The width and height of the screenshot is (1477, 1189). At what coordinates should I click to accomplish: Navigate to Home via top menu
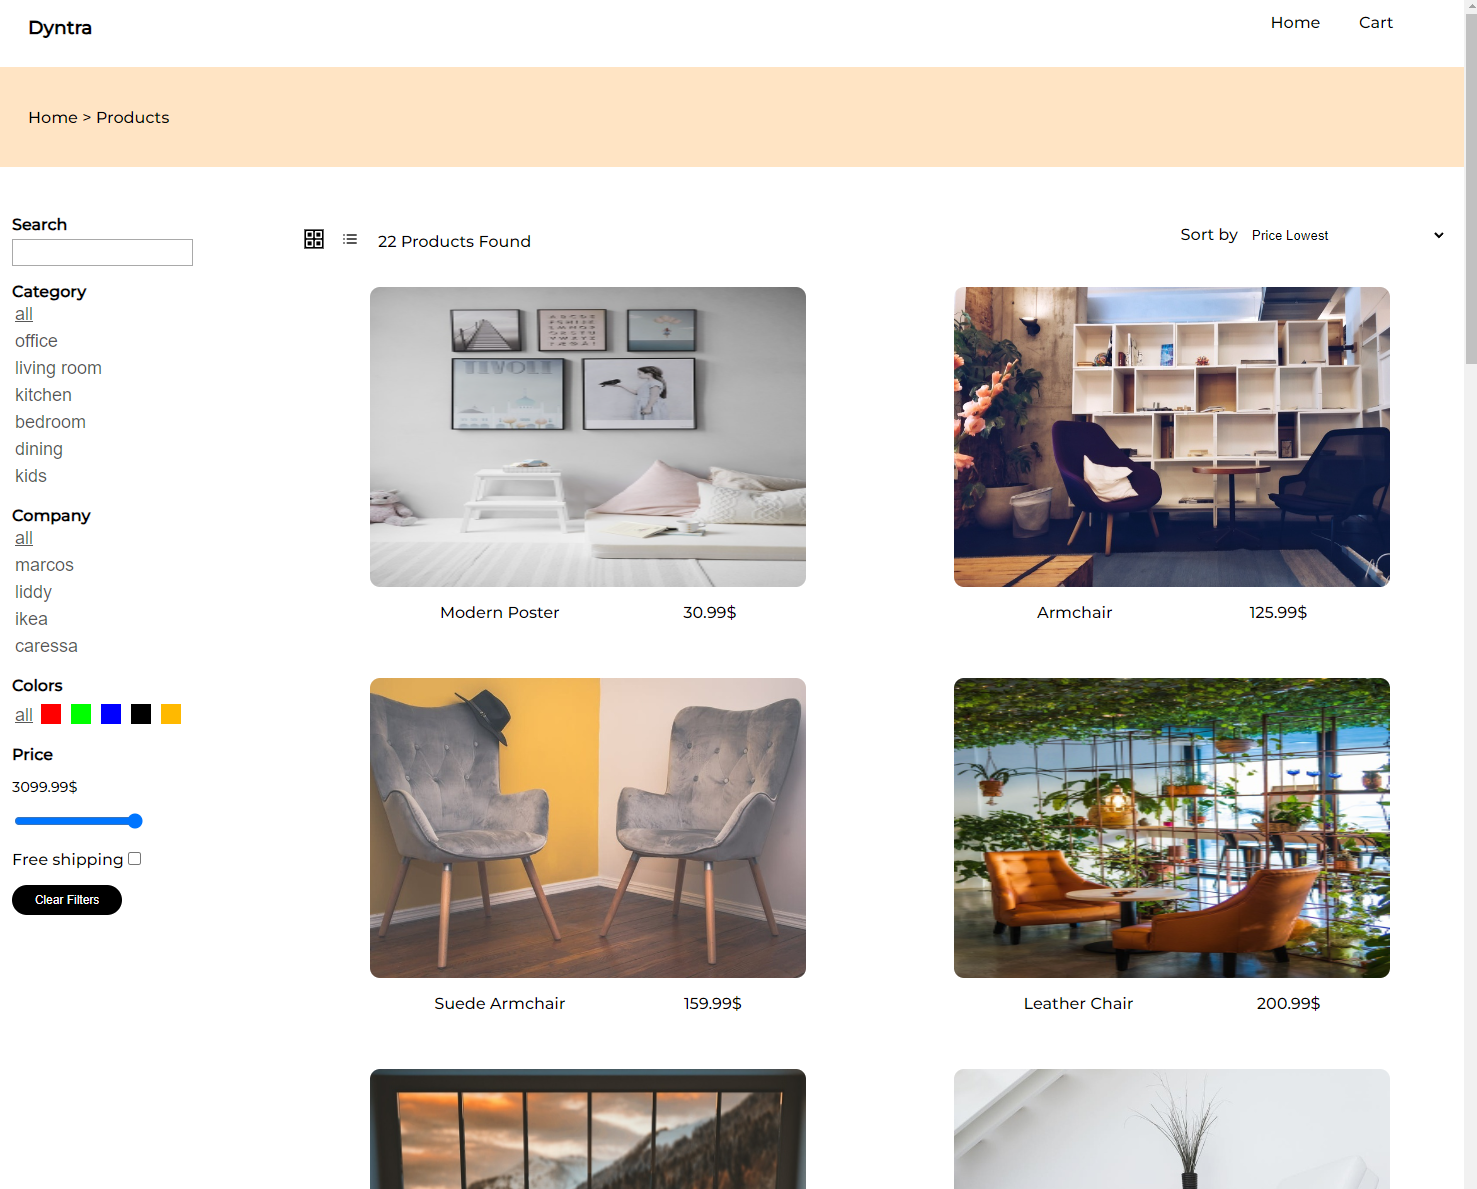[x=1295, y=22]
